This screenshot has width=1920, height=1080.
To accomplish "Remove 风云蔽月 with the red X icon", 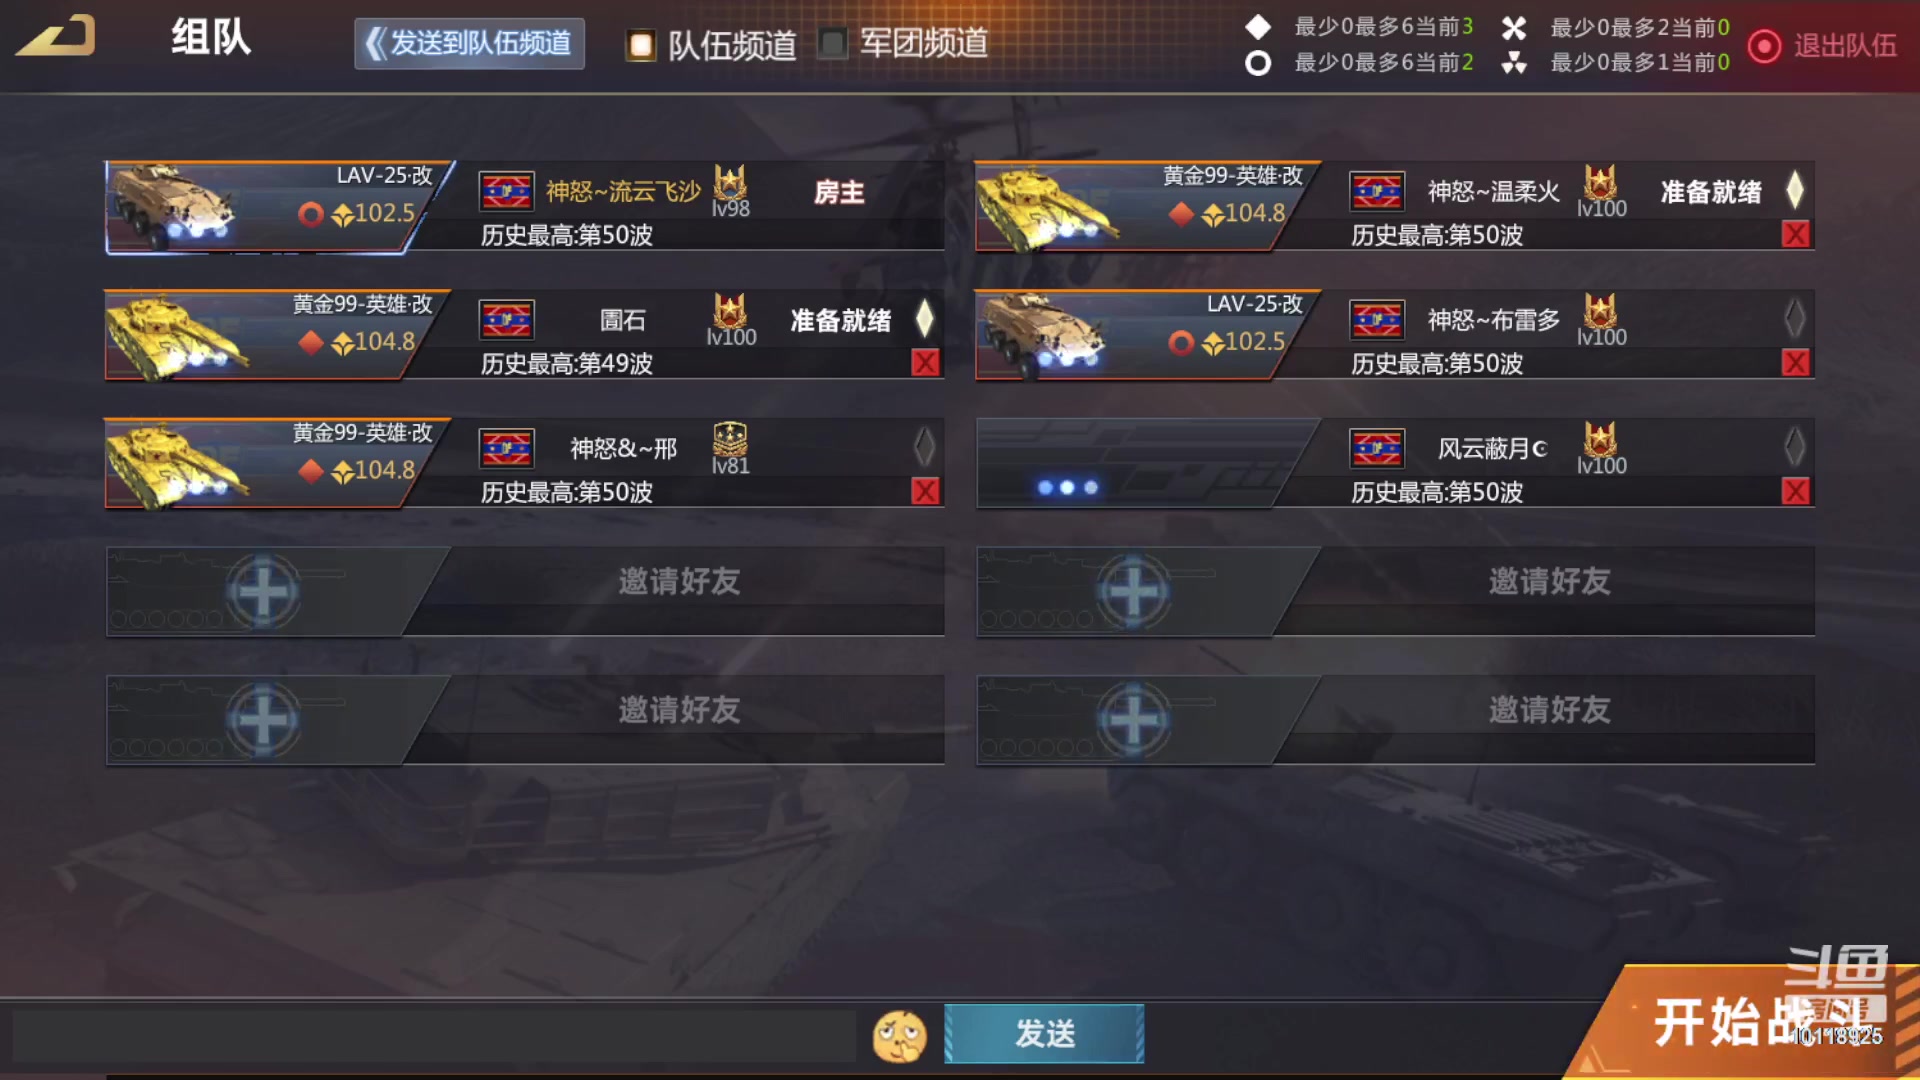I will (x=1796, y=491).
